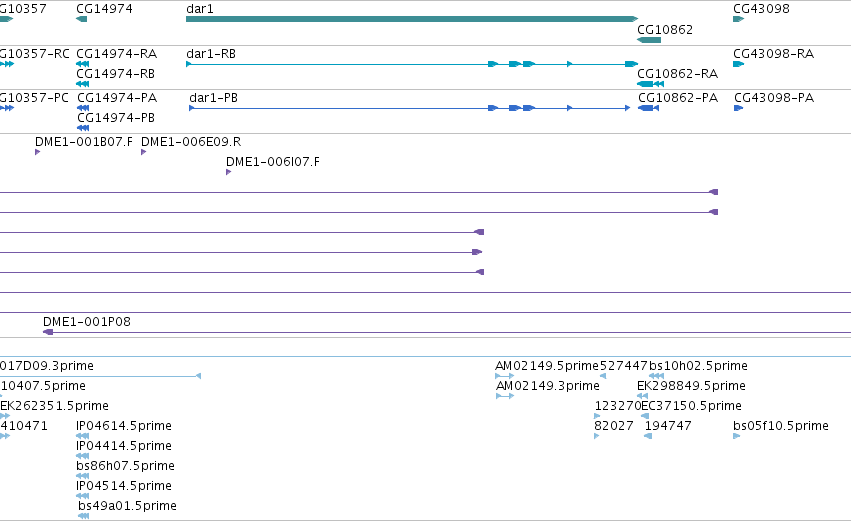Click the 017D09.3prime EST label
Viewport: 851px width, 521px height.
pos(47,366)
